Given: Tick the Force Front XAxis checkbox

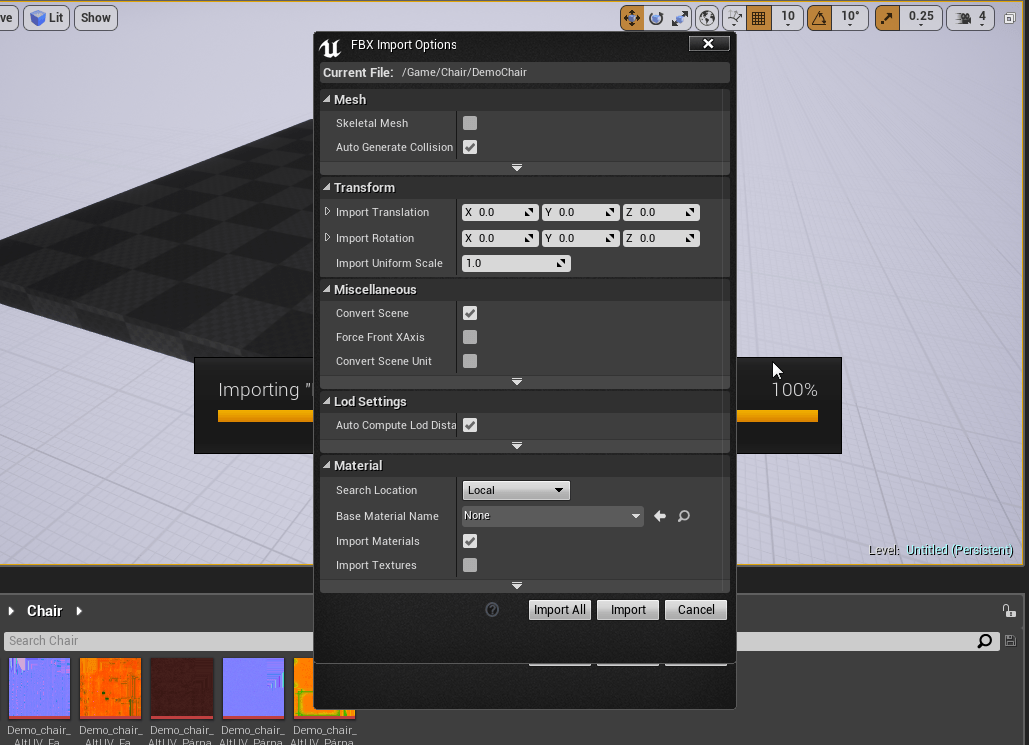Looking at the screenshot, I should [470, 337].
